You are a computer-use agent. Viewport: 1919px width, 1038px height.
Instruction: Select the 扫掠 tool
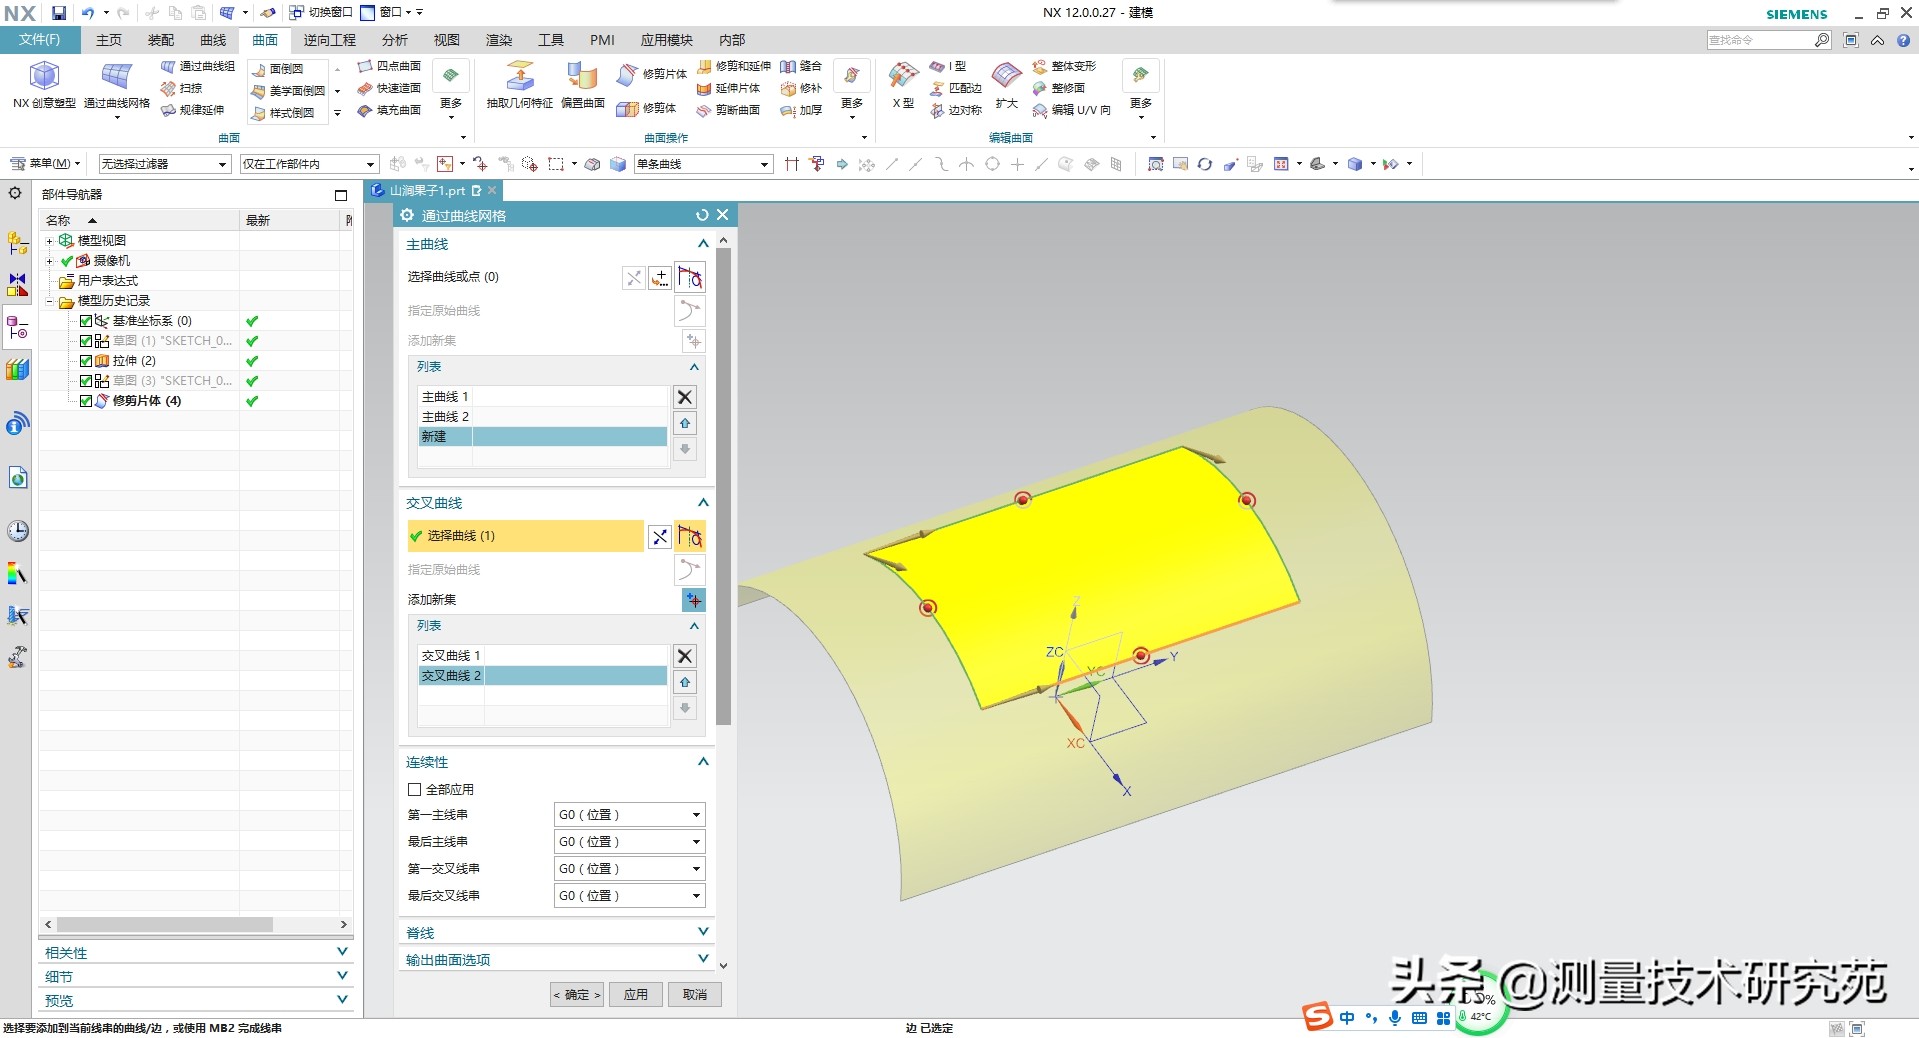[x=186, y=88]
